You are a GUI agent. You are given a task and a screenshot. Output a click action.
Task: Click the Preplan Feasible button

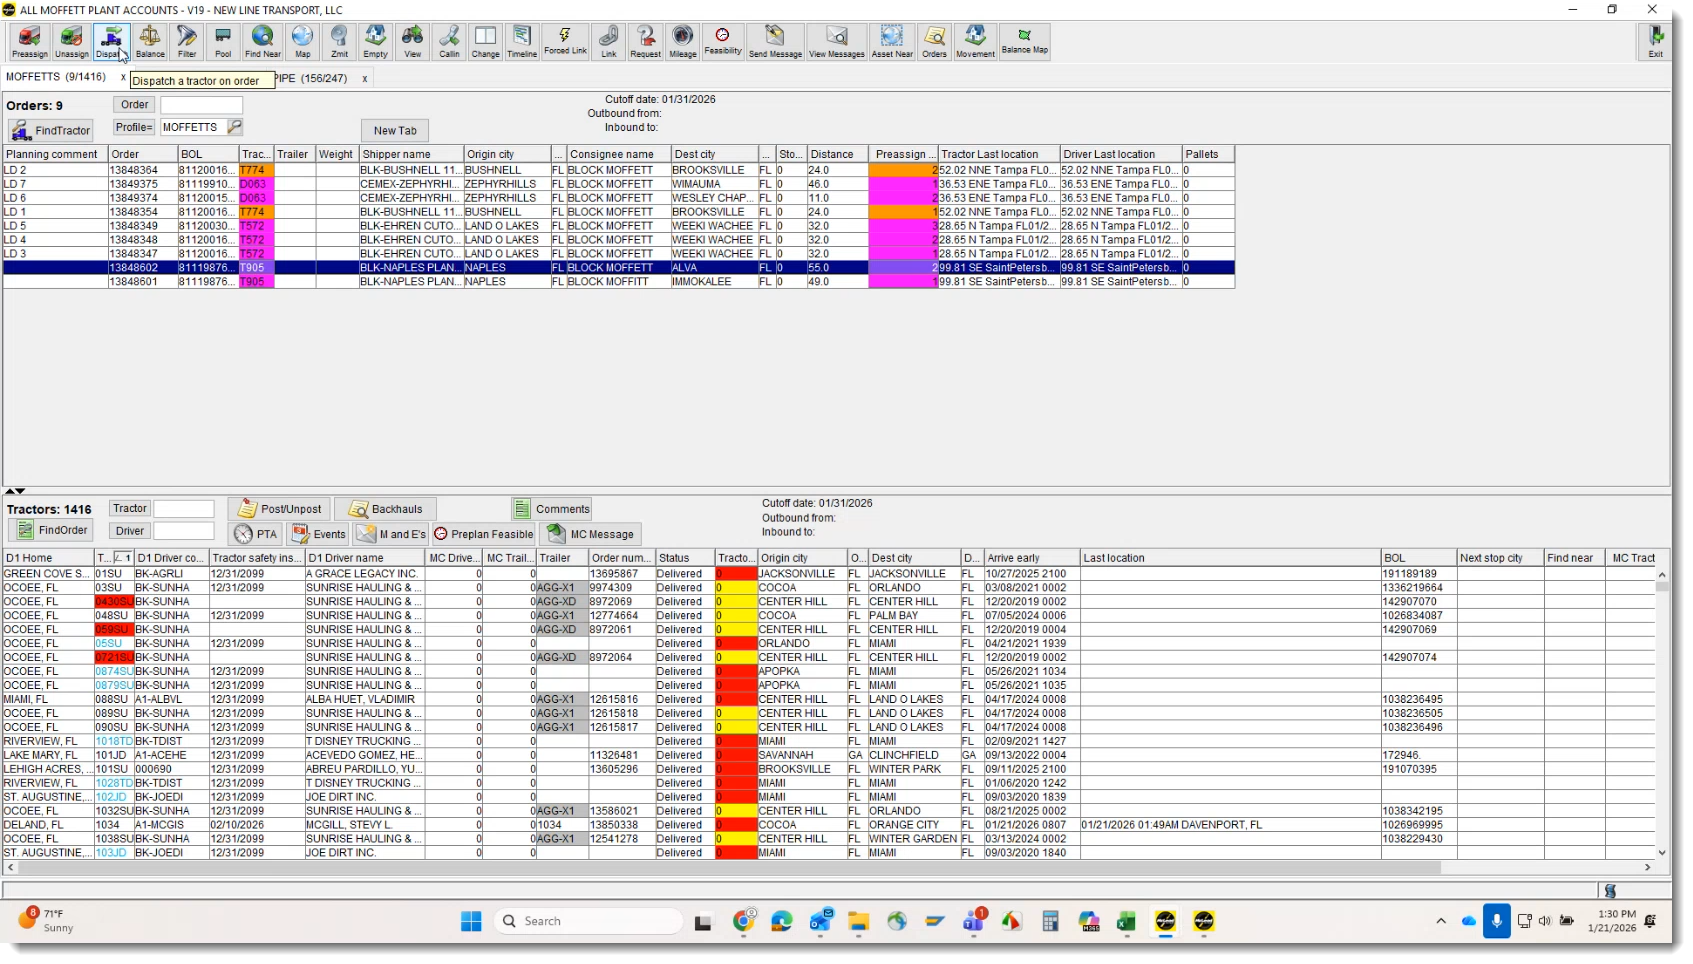[x=484, y=534]
